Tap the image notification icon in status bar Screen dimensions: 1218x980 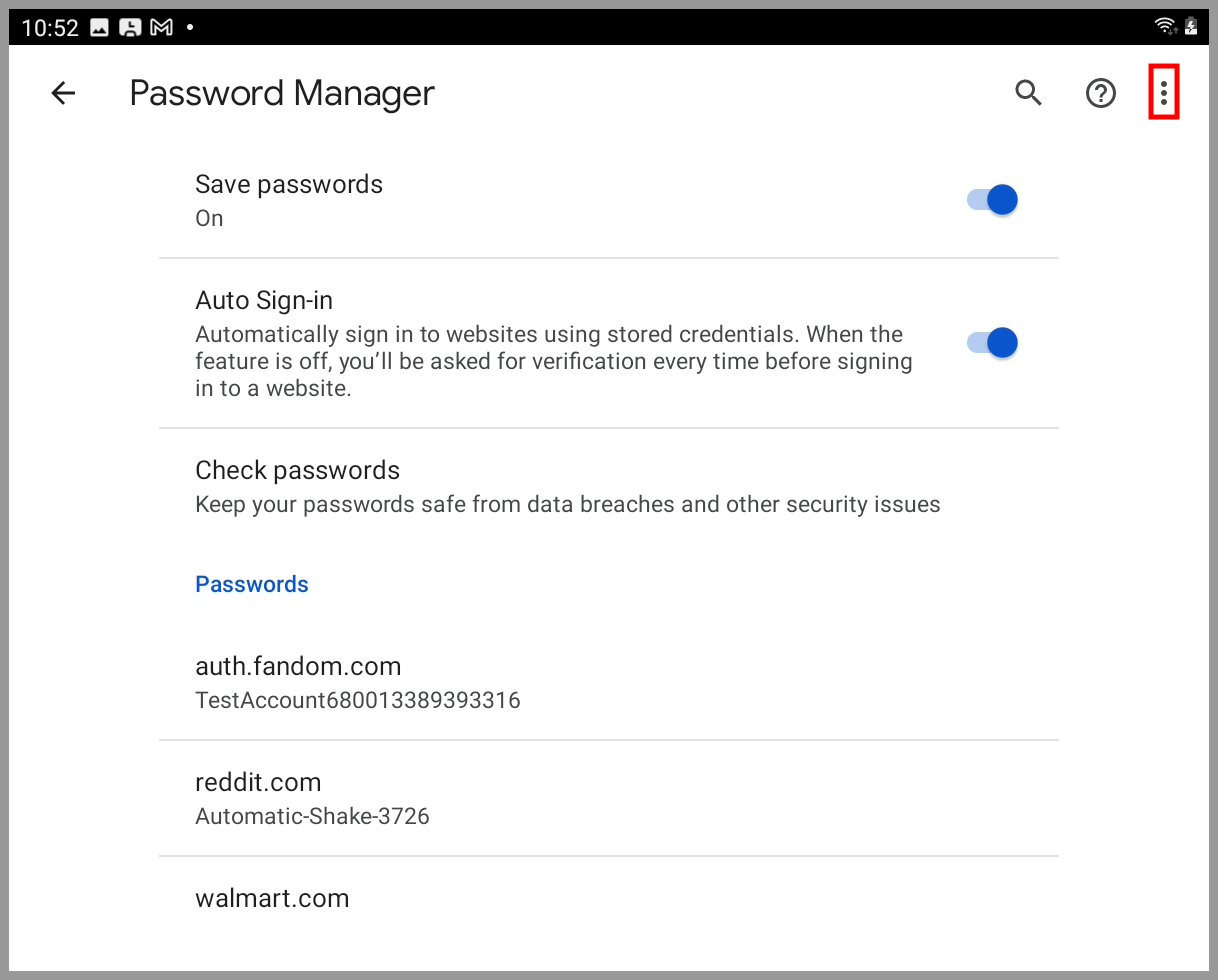99,27
